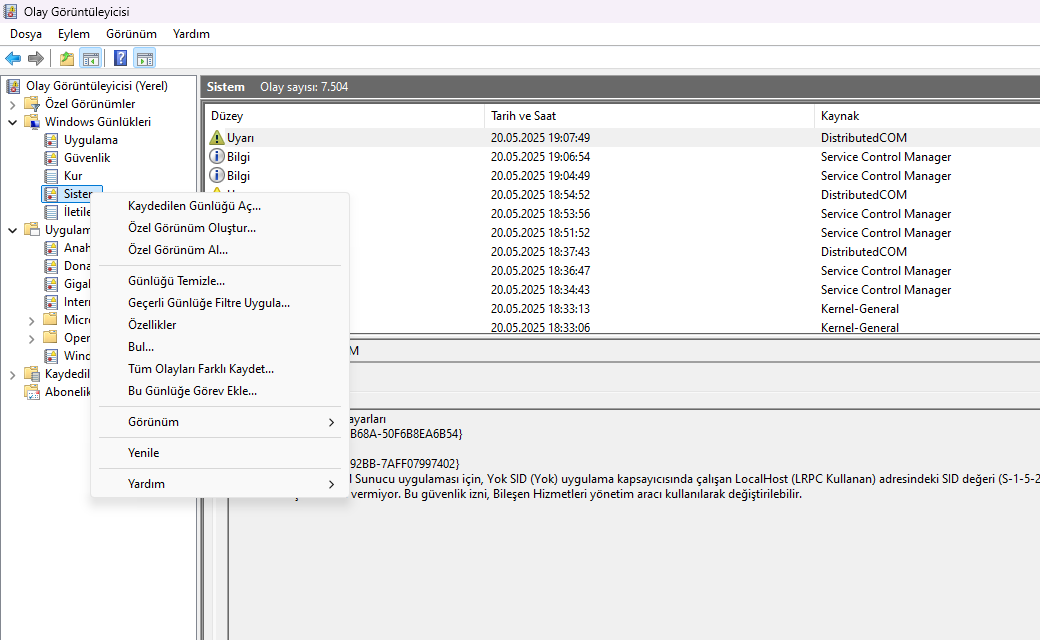Expand the Özel Görünümler tree node
Image resolution: width=1040 pixels, height=640 pixels.
(13, 104)
